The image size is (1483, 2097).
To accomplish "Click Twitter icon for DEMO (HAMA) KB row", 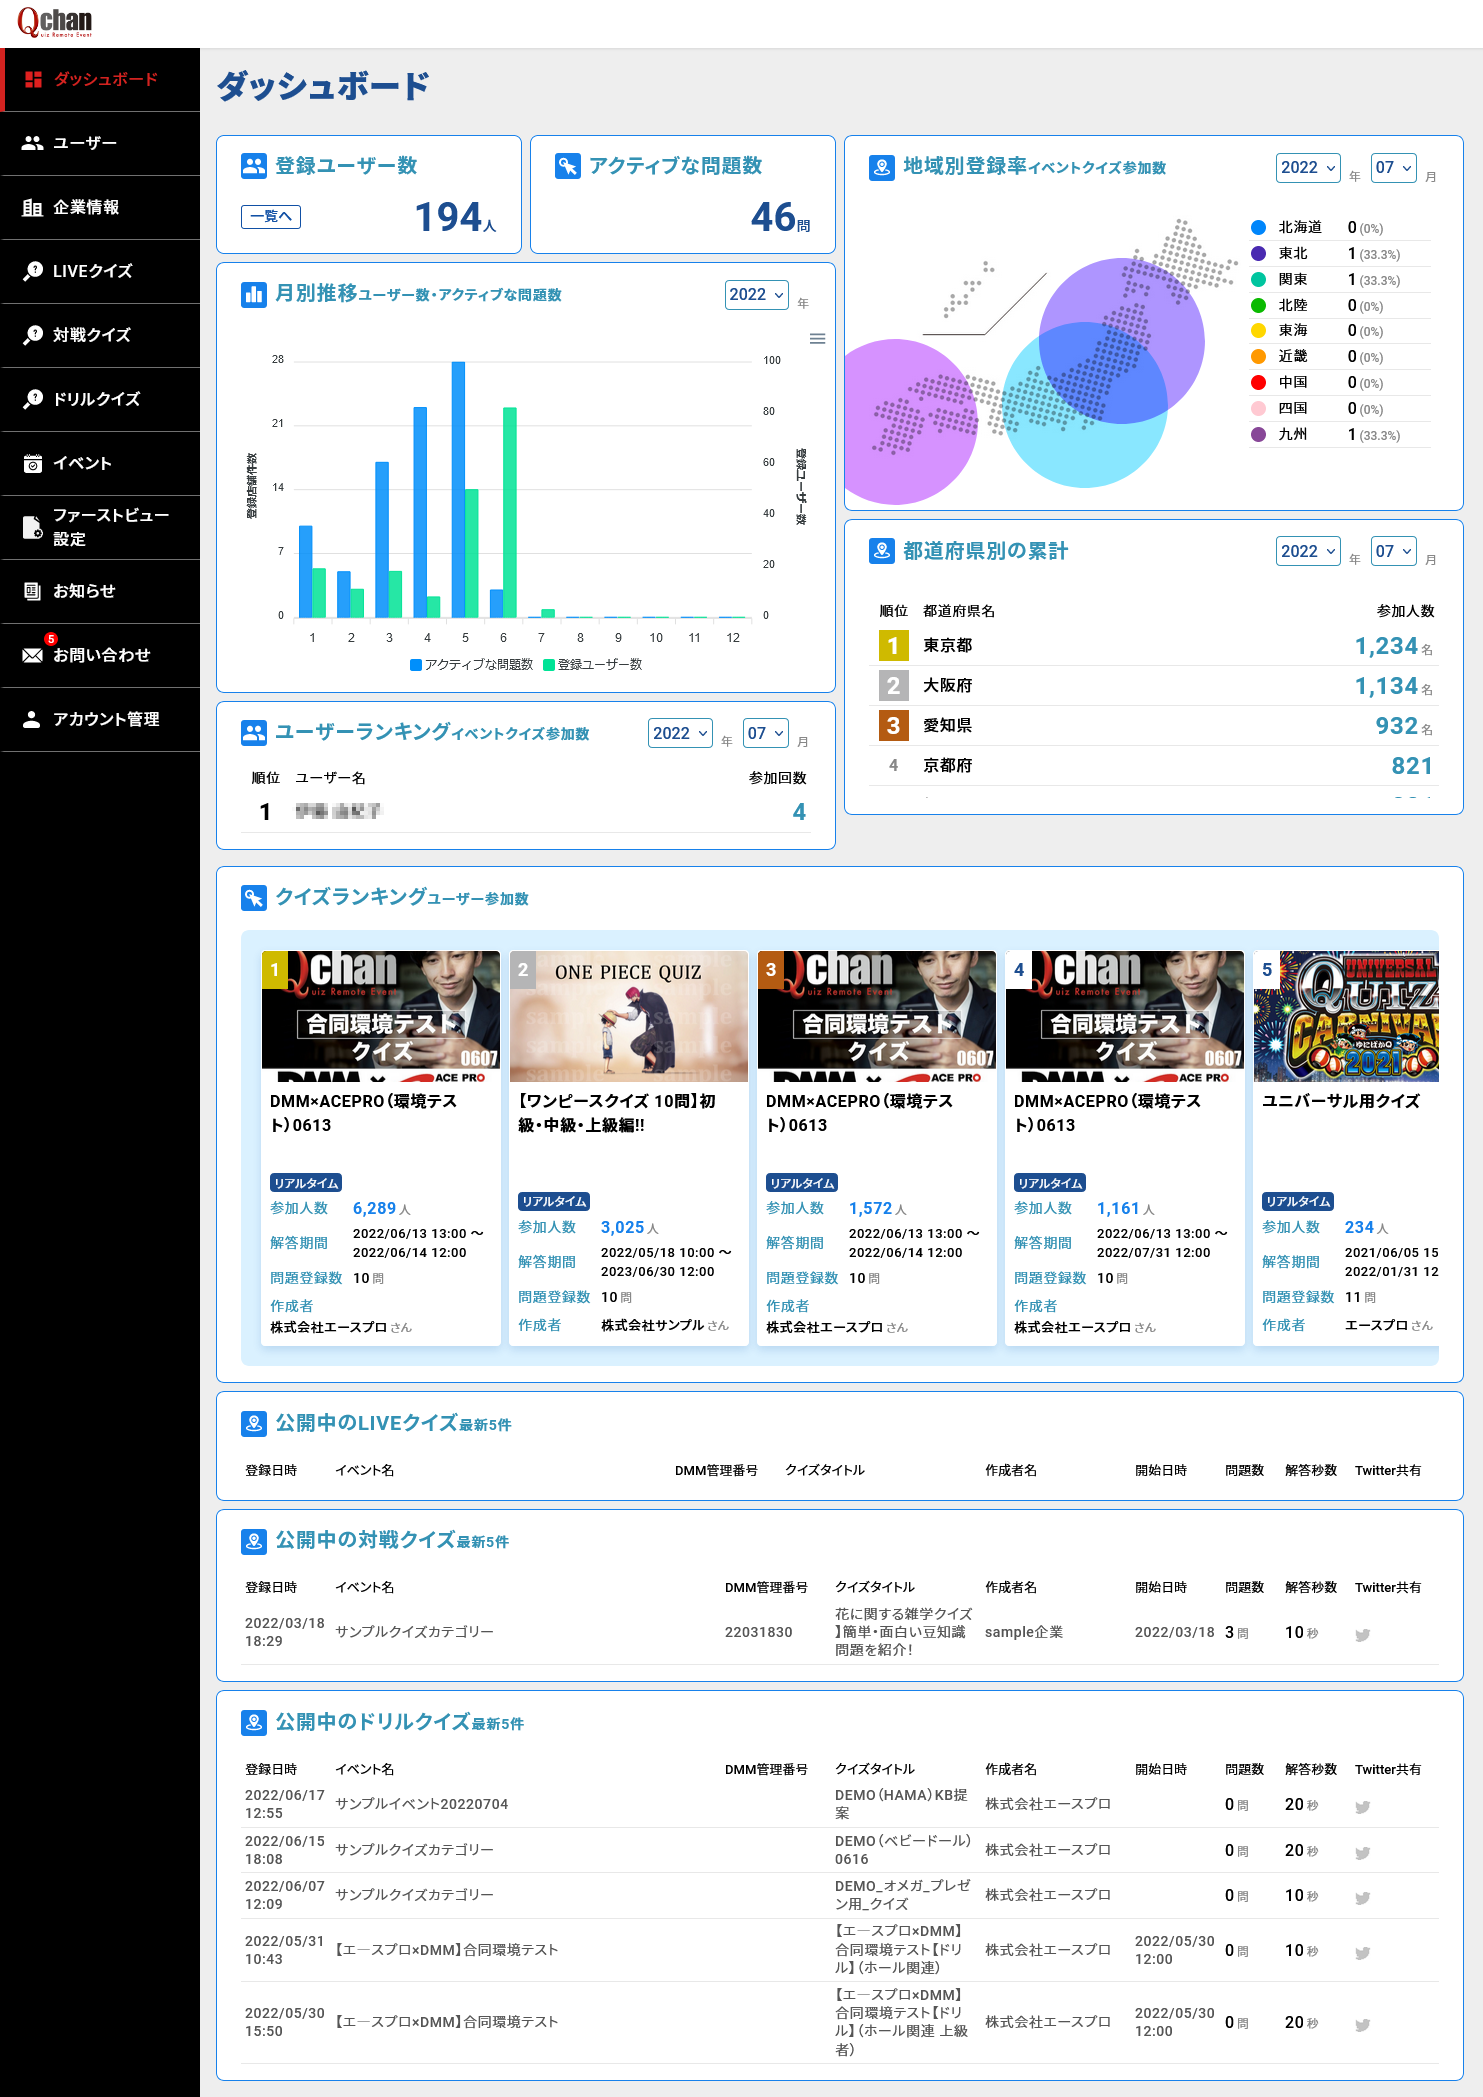I will tap(1362, 1807).
